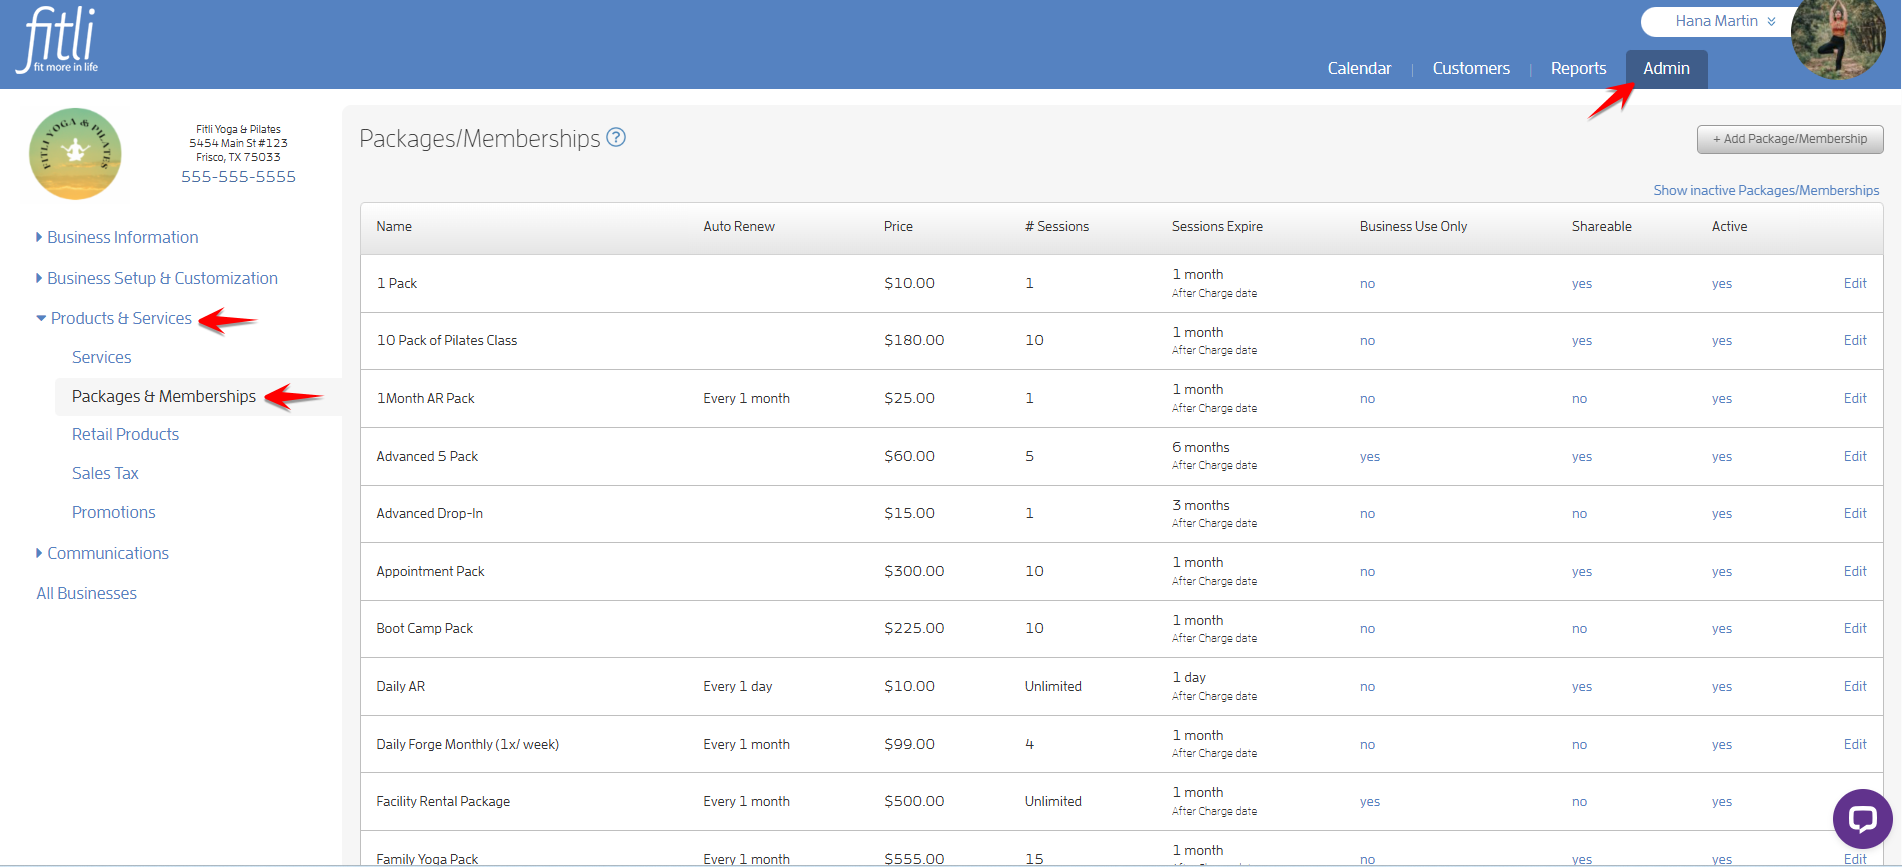
Task: Expand Business Setup & Customization section
Action: 157,278
